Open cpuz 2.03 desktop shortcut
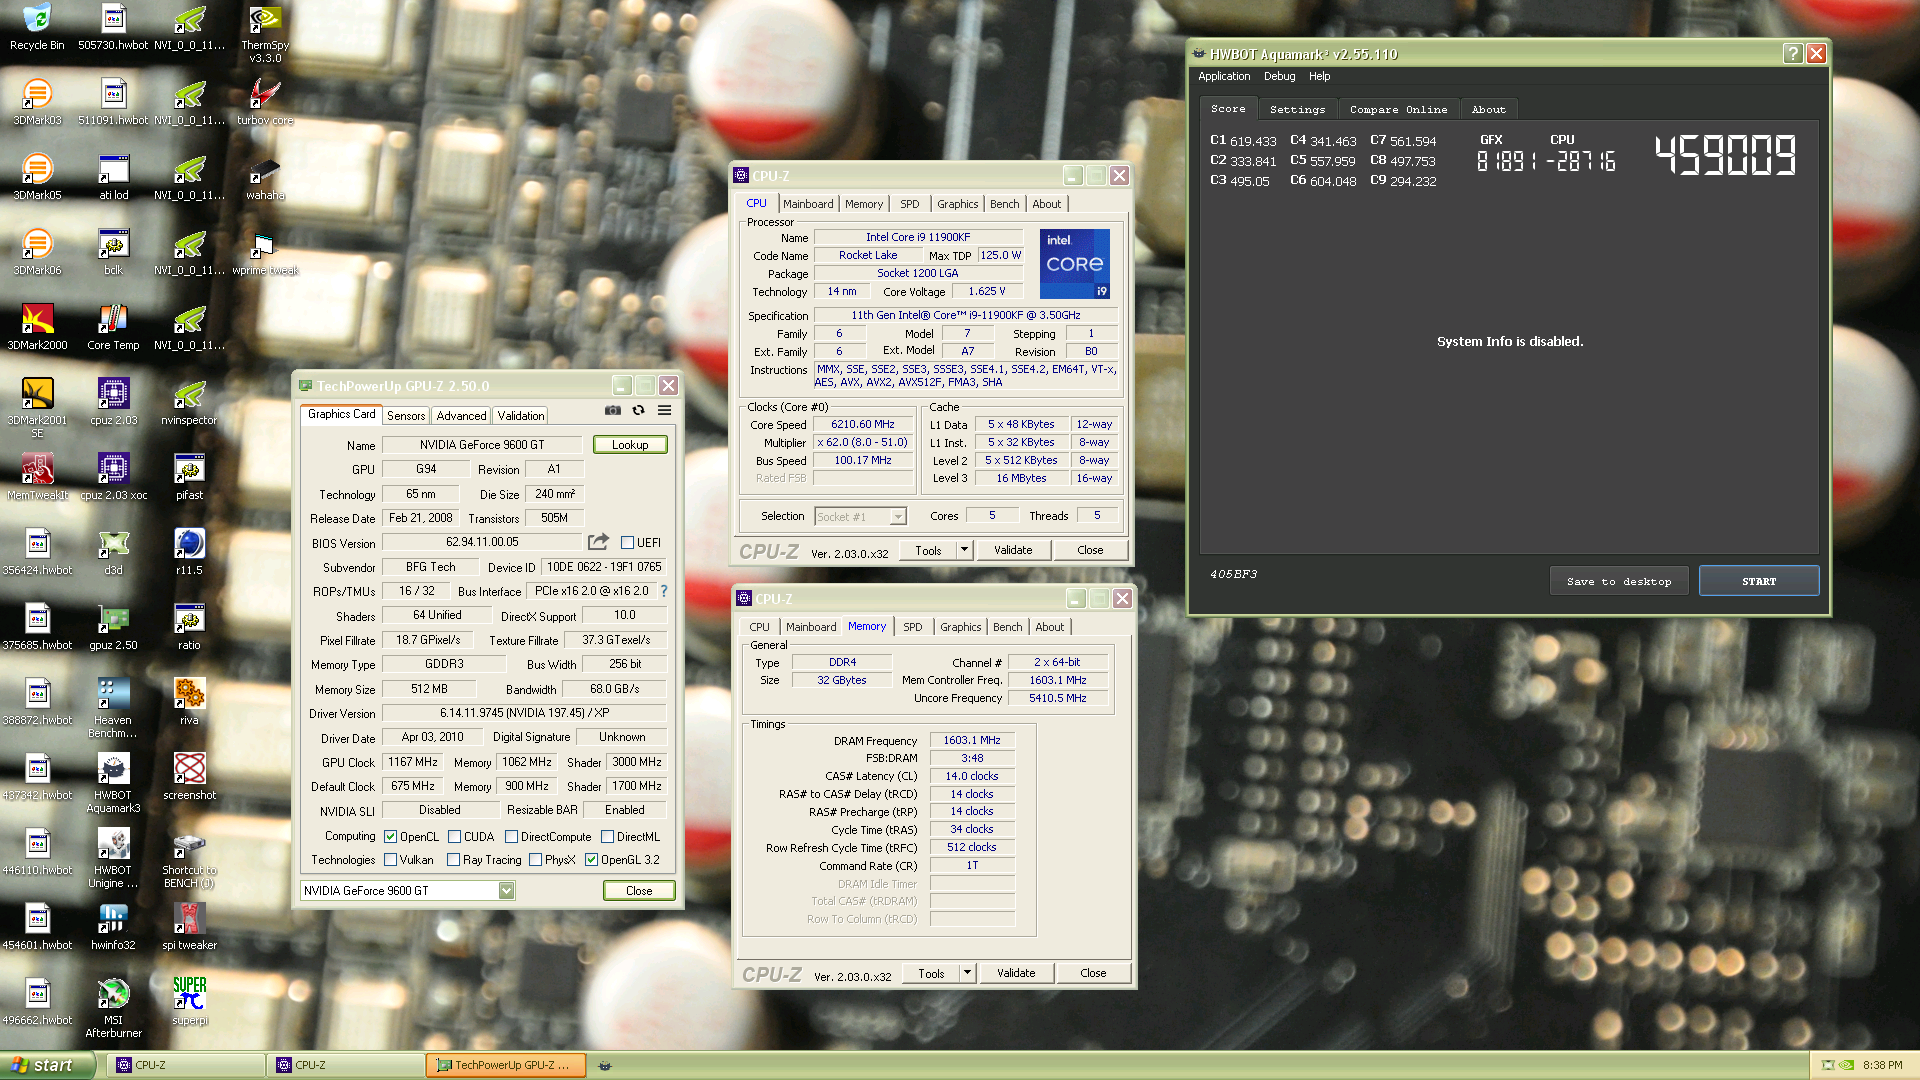Screen dimensions: 1920x1080 click(113, 402)
